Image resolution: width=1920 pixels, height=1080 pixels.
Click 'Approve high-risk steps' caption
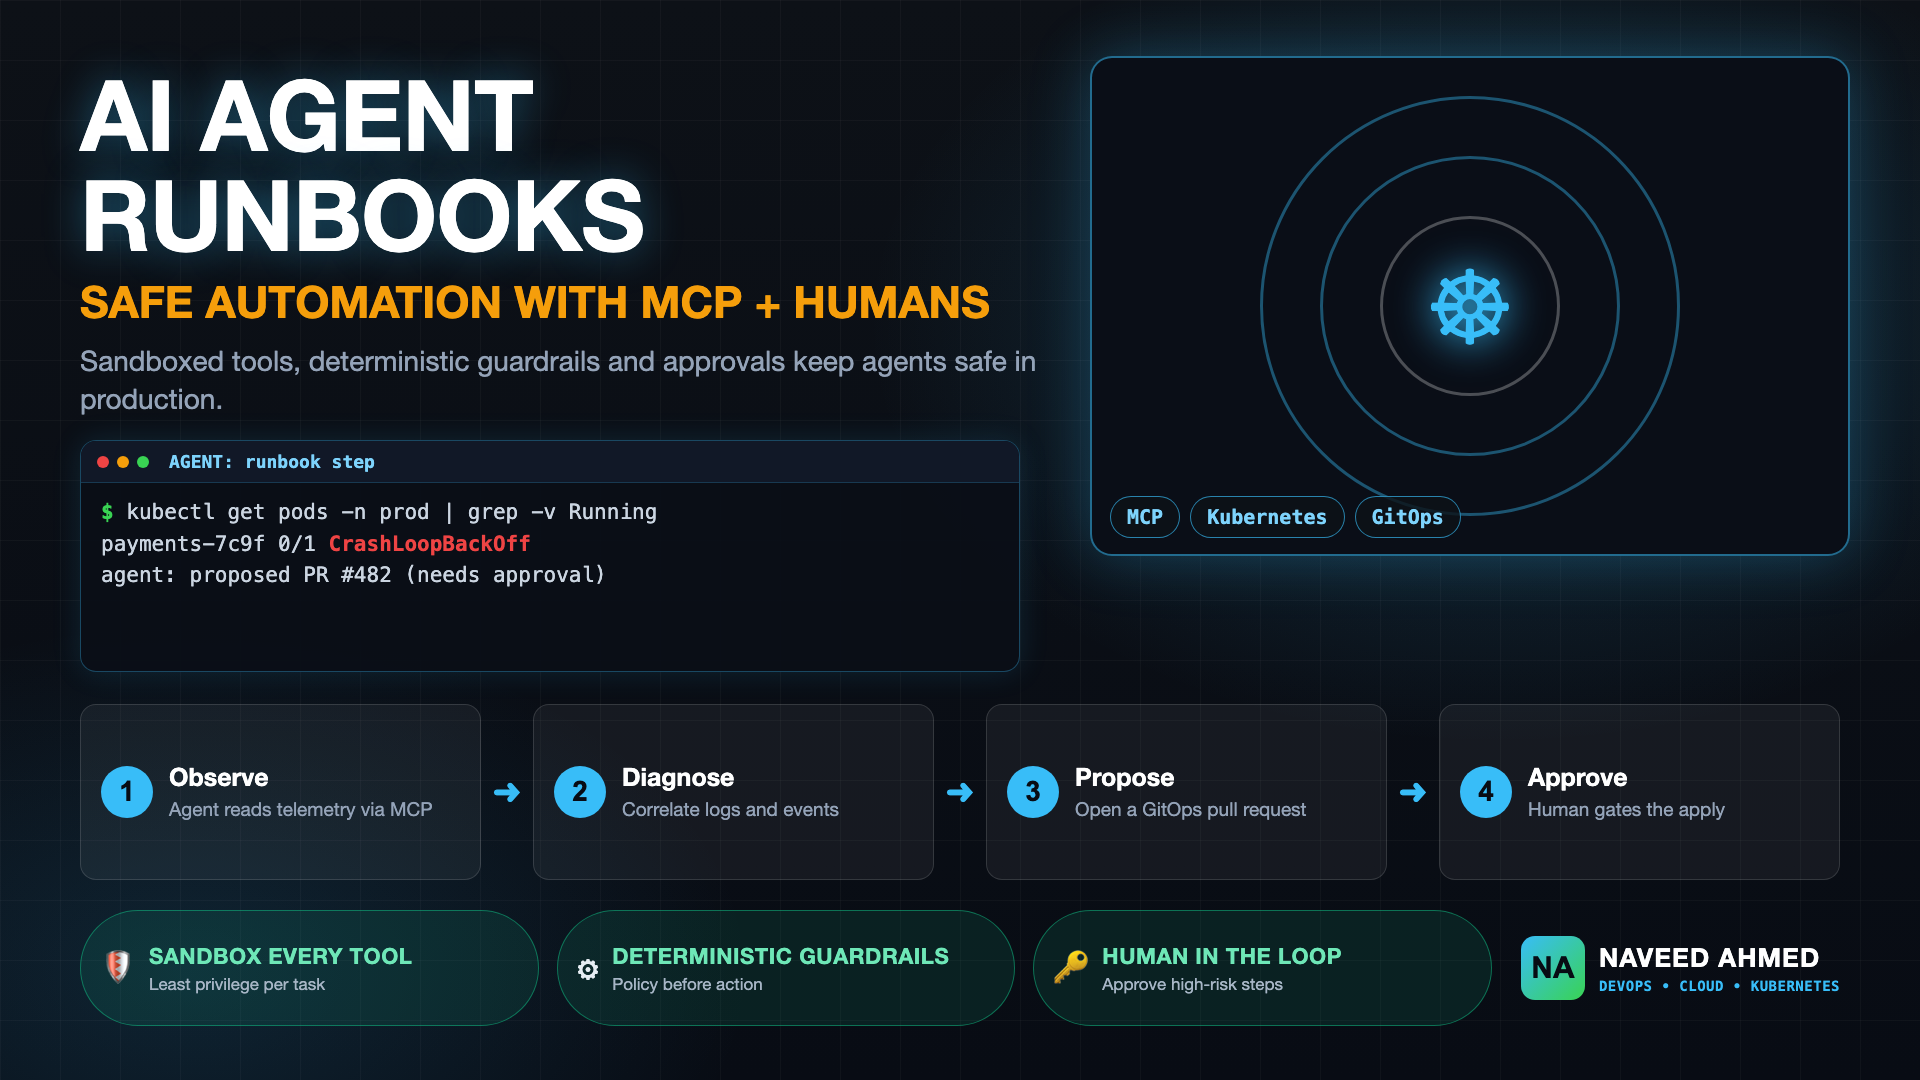click(1192, 985)
